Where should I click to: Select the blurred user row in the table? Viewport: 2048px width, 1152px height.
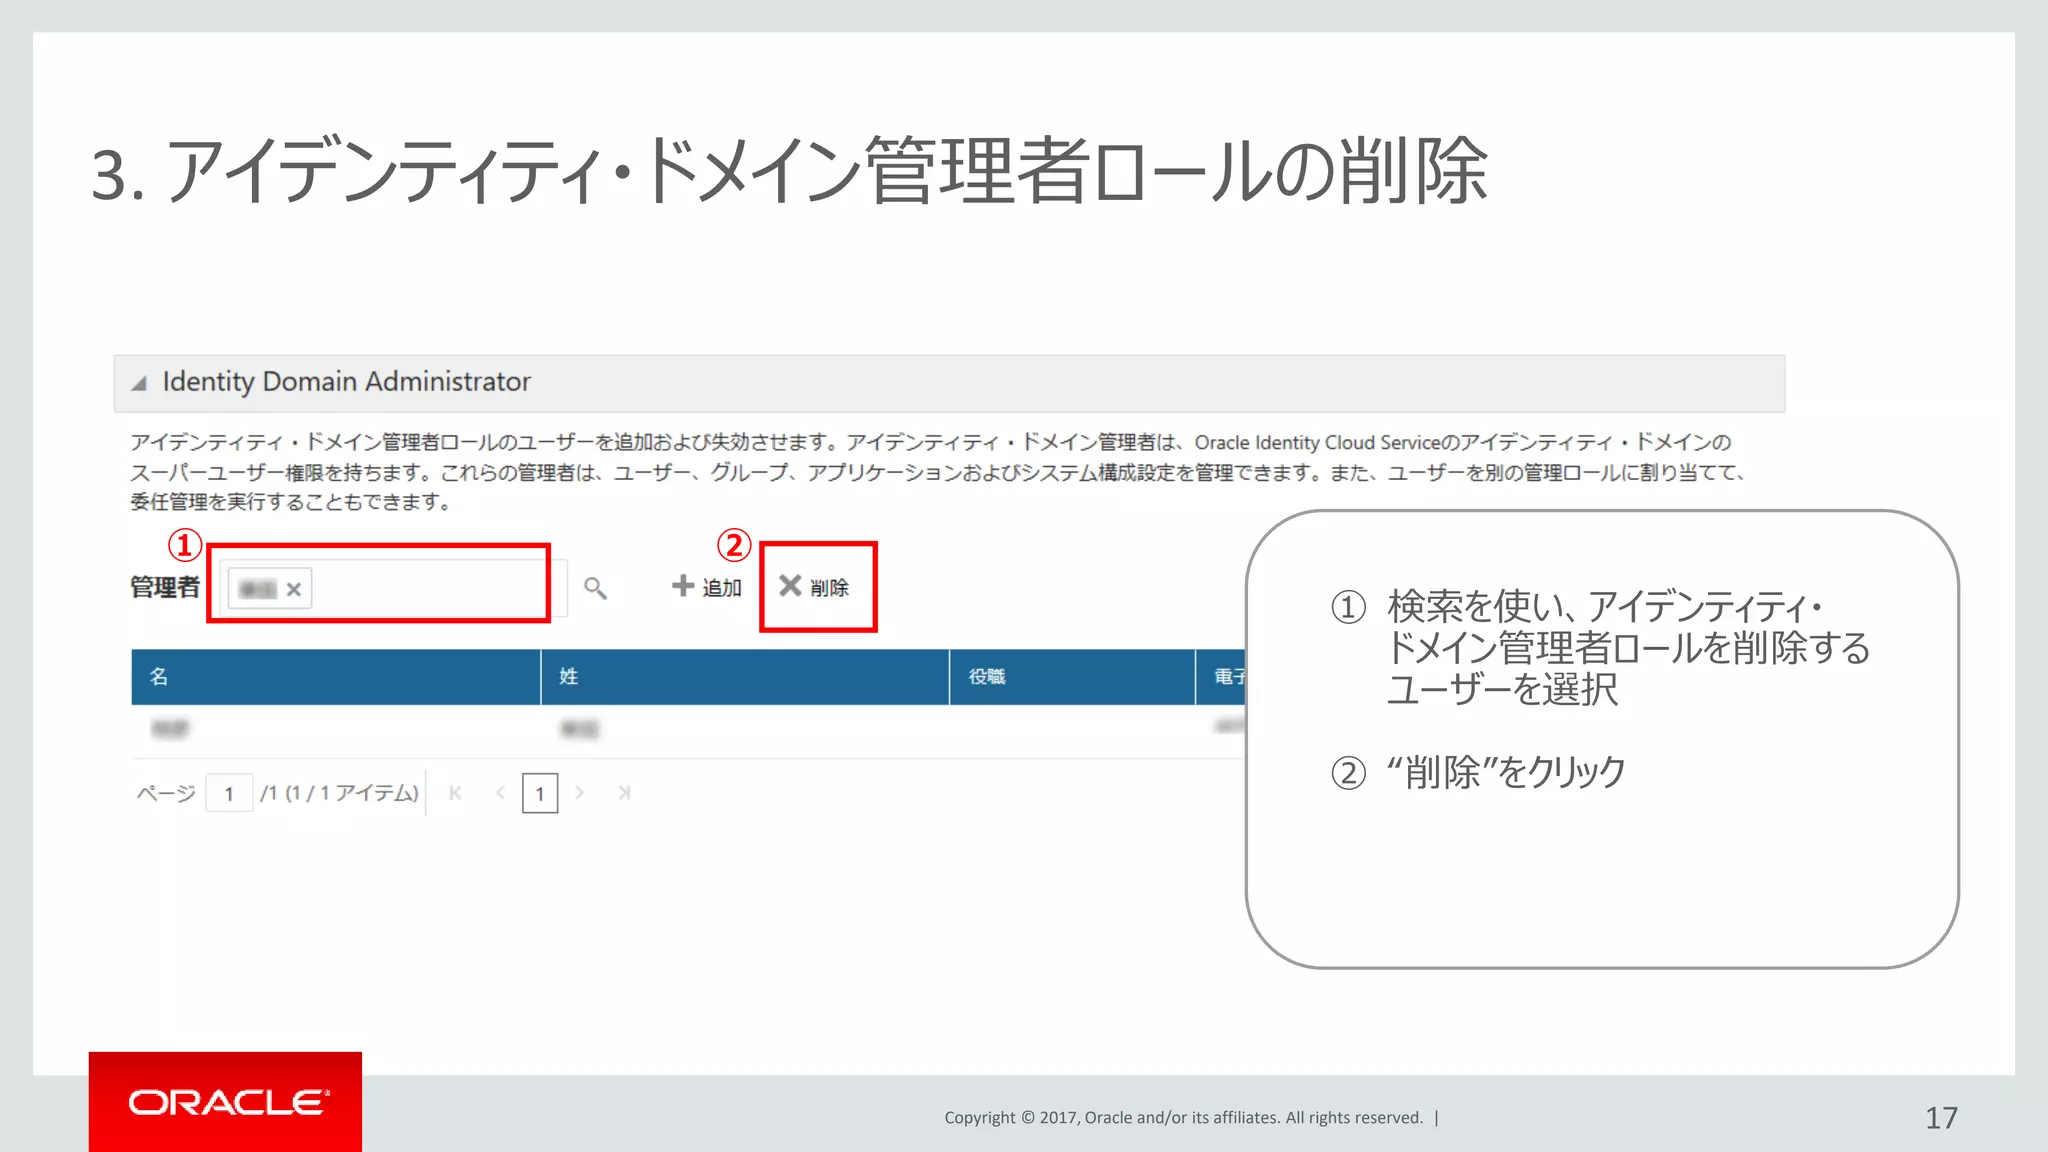tap(688, 730)
